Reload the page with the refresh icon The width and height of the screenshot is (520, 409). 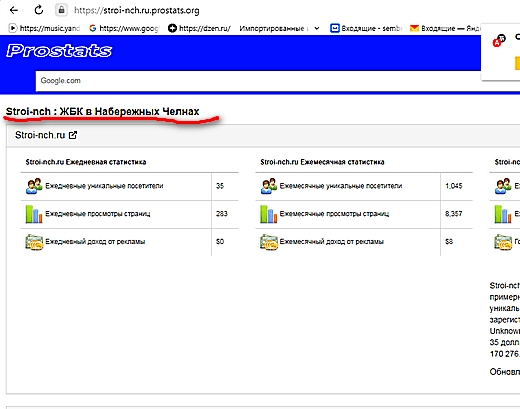click(x=39, y=10)
